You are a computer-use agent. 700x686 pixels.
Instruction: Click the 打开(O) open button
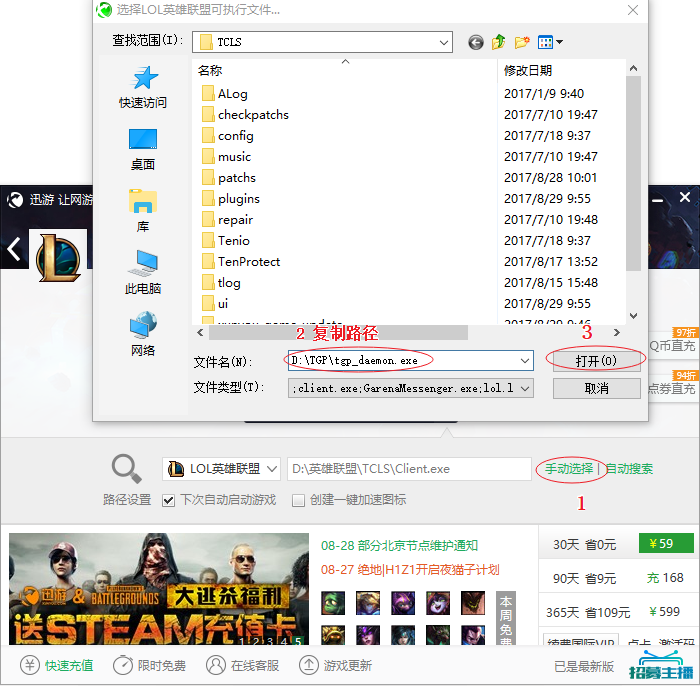tap(596, 361)
